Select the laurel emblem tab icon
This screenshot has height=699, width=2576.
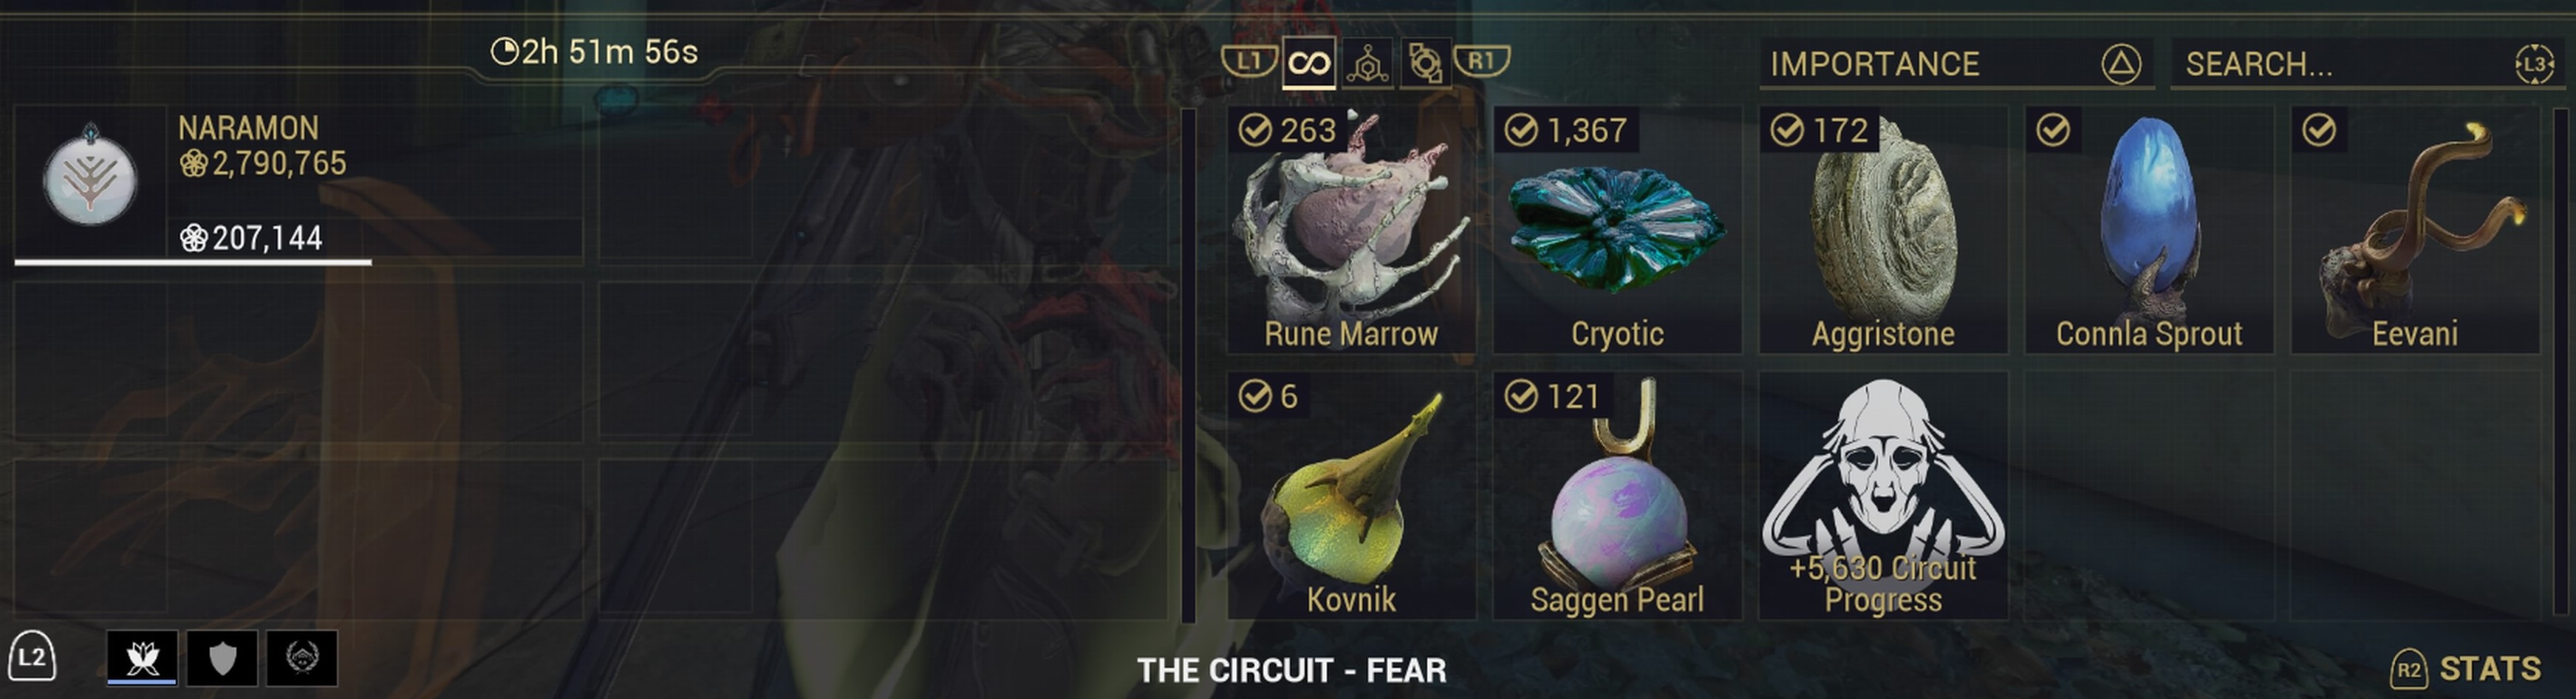click(302, 657)
